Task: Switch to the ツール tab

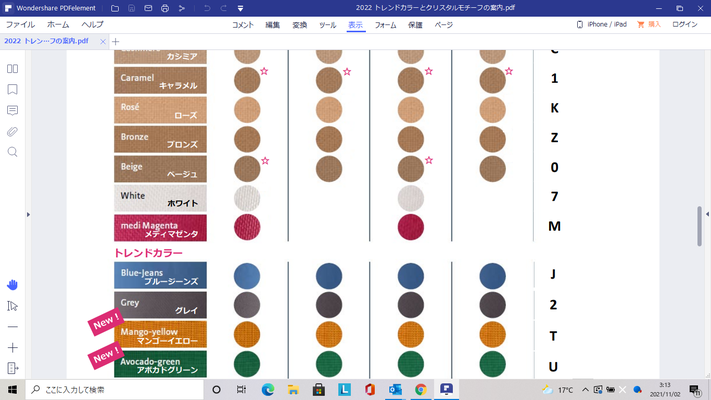Action: click(x=327, y=25)
